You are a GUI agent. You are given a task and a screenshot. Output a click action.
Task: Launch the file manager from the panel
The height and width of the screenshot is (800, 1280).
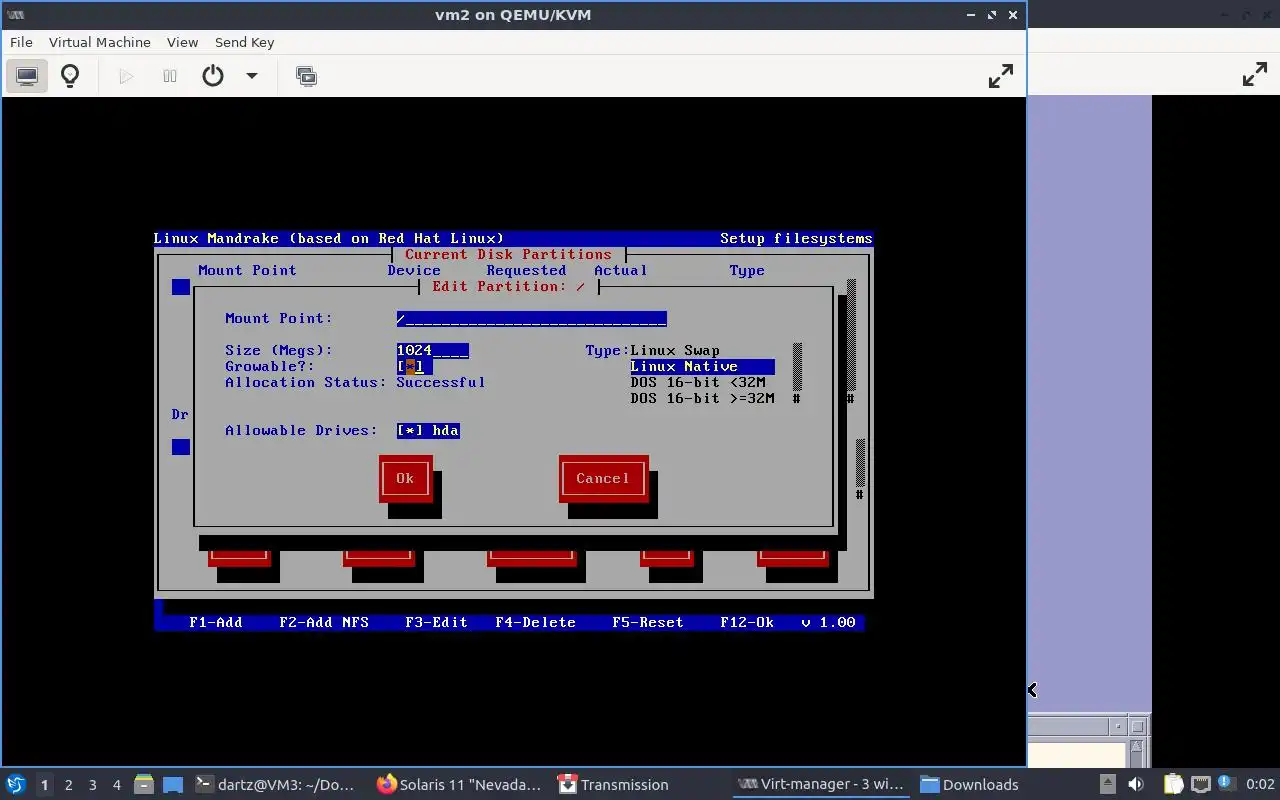(144, 784)
